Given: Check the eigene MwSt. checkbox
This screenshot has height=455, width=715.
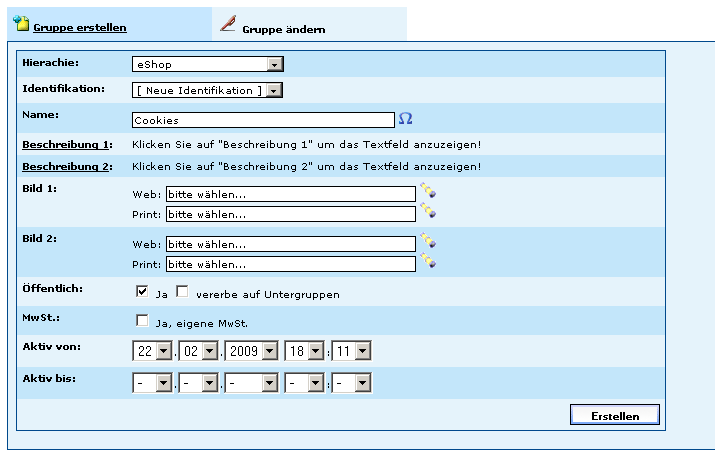Looking at the screenshot, I should pos(142,321).
